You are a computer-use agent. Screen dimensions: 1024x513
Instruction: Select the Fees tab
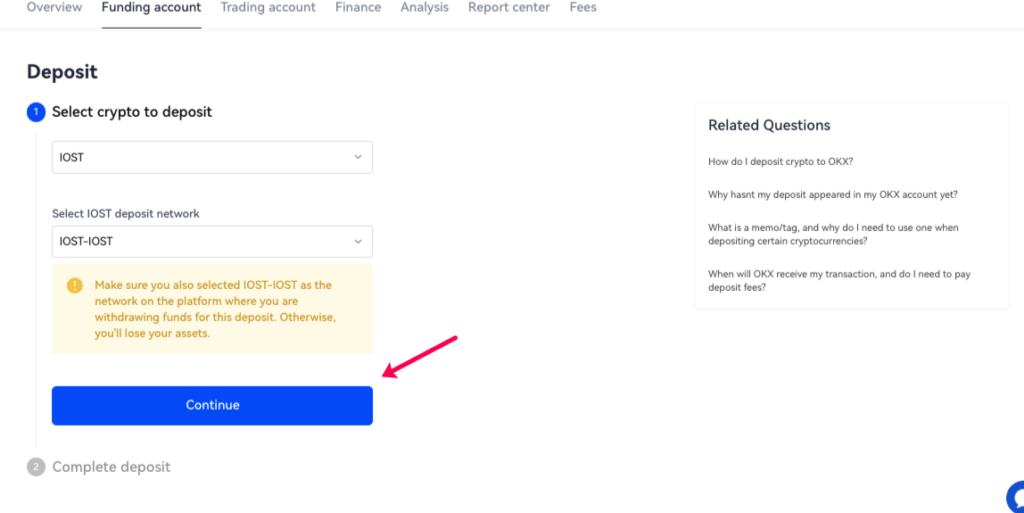pos(583,7)
